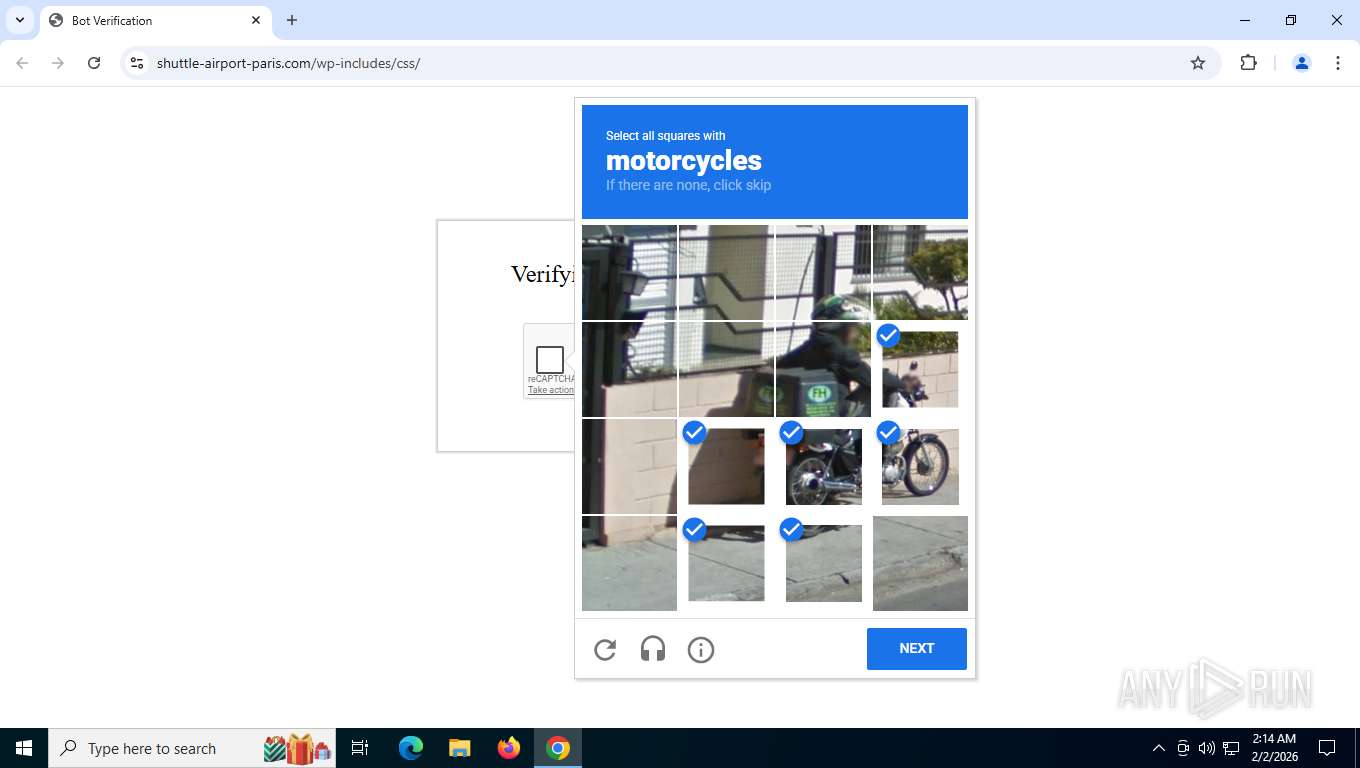Select the bottom-right pavement tile
This screenshot has height=768, width=1360.
click(920, 563)
